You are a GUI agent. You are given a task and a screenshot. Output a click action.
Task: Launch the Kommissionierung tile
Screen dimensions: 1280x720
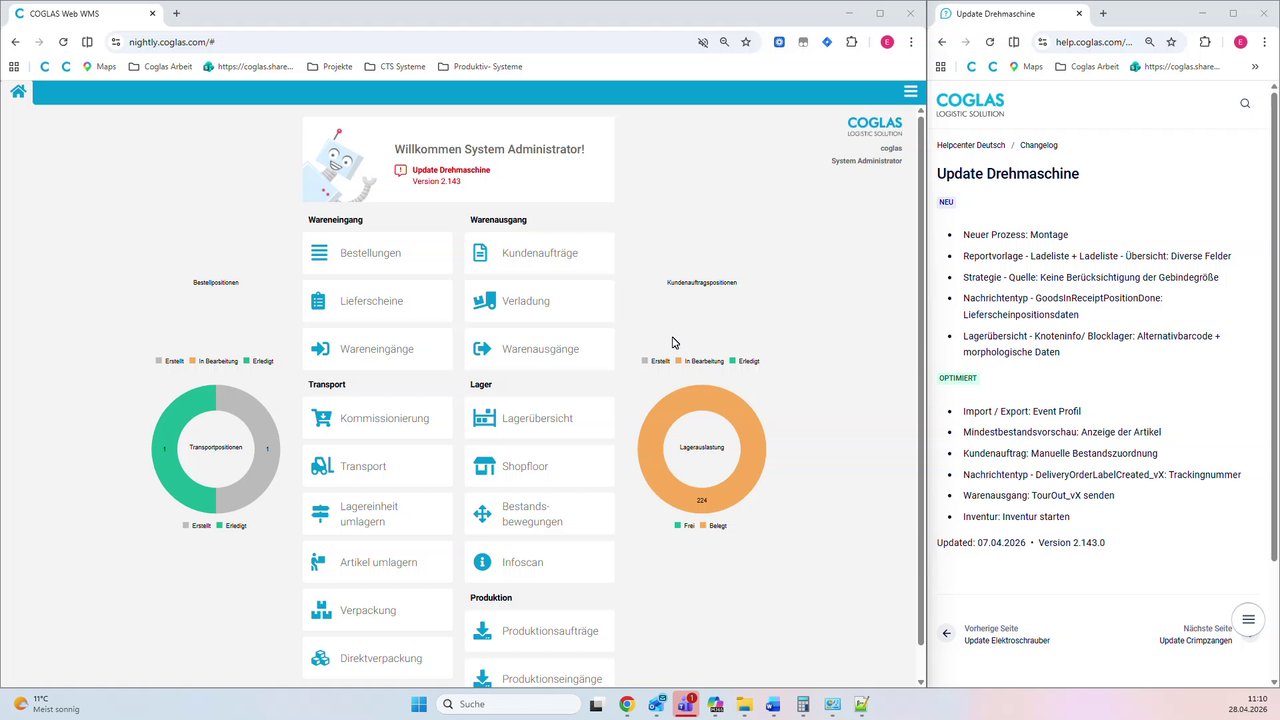tap(377, 418)
